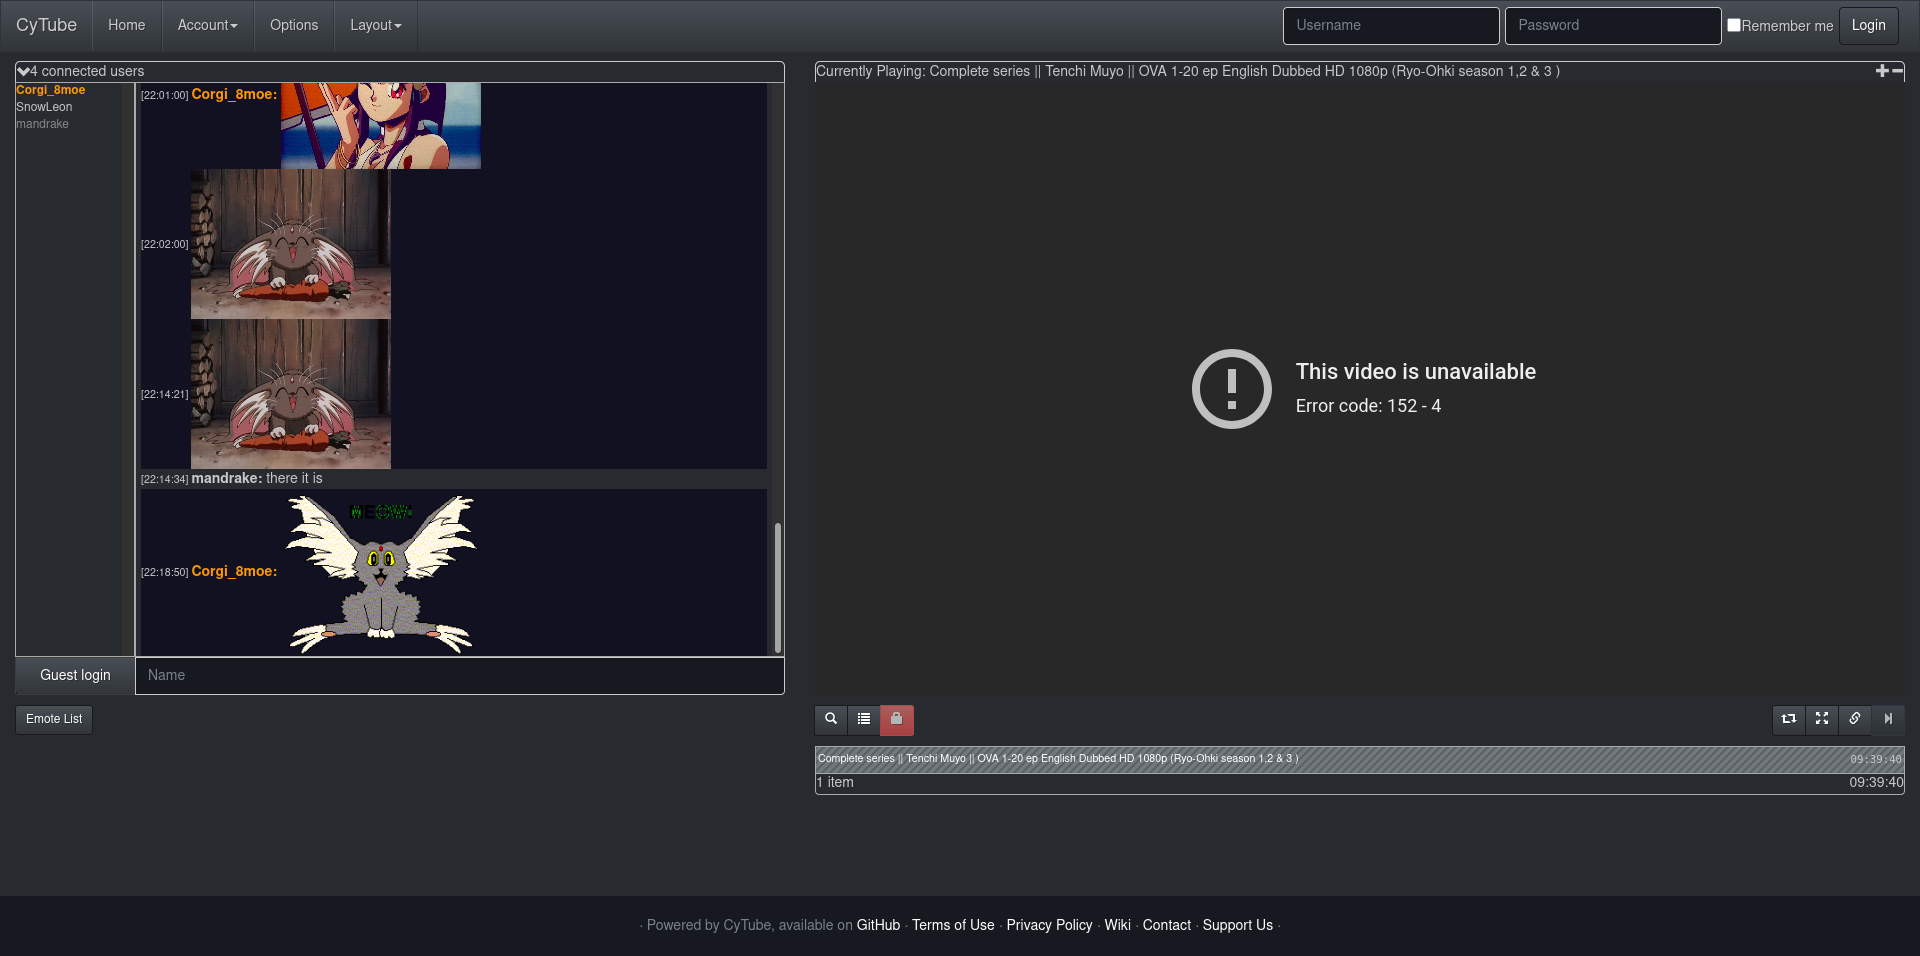Image resolution: width=1920 pixels, height=956 pixels.
Task: Click the chain link icon below the video
Action: pos(1855,719)
